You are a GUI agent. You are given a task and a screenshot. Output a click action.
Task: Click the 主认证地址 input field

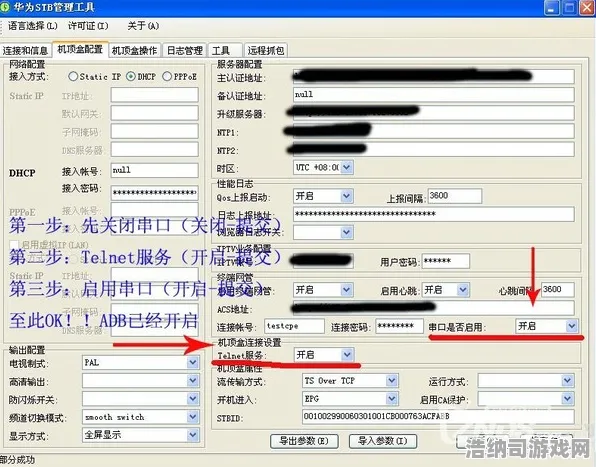[434, 76]
